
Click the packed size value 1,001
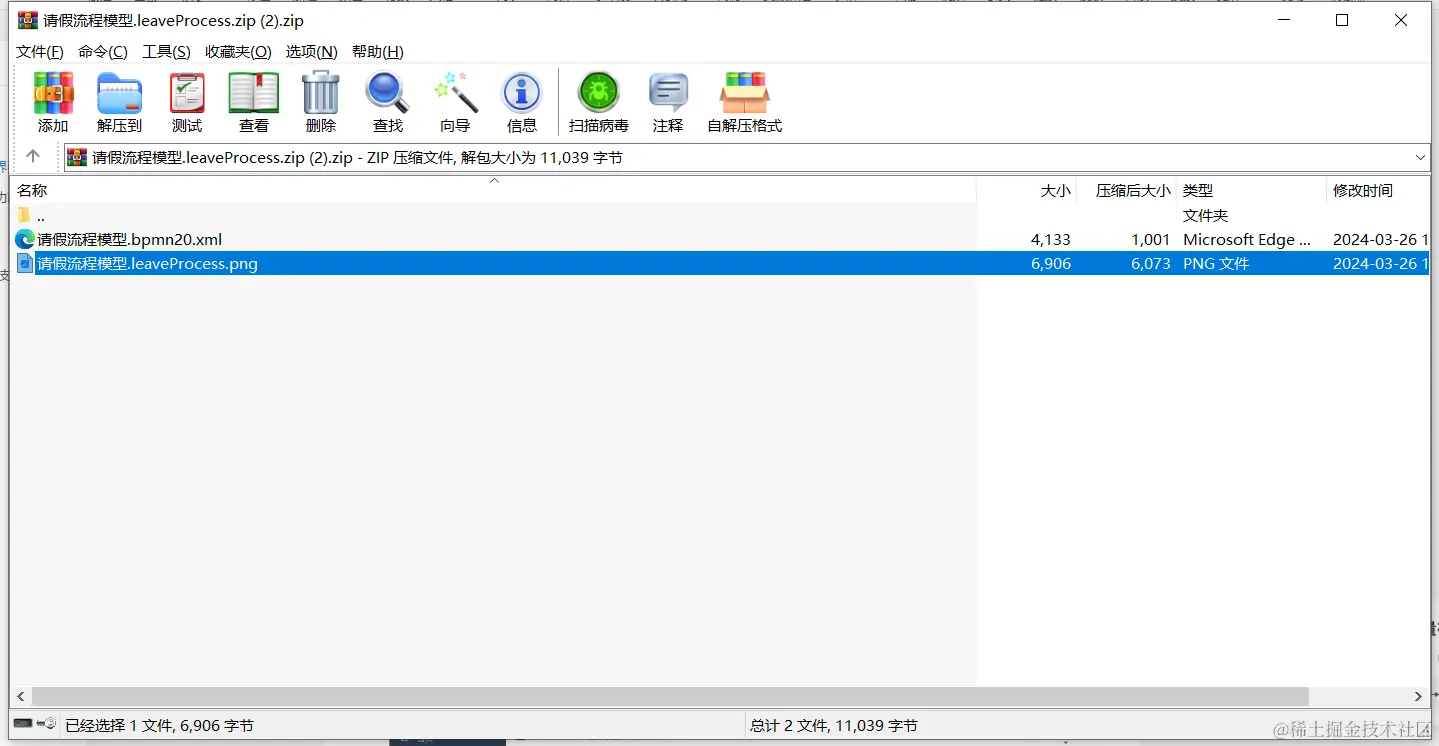(1151, 240)
